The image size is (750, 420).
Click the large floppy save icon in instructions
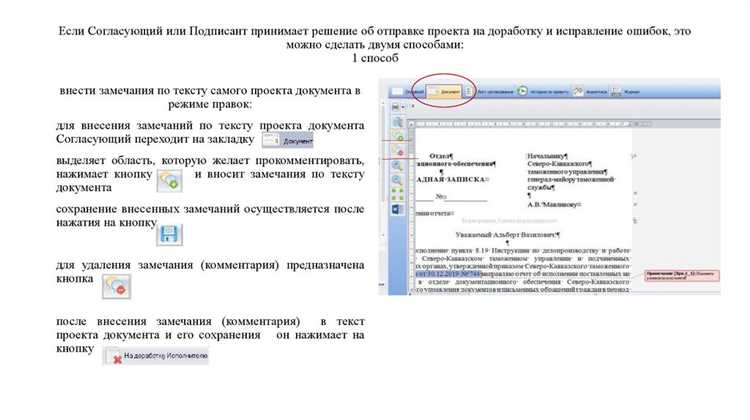[169, 235]
